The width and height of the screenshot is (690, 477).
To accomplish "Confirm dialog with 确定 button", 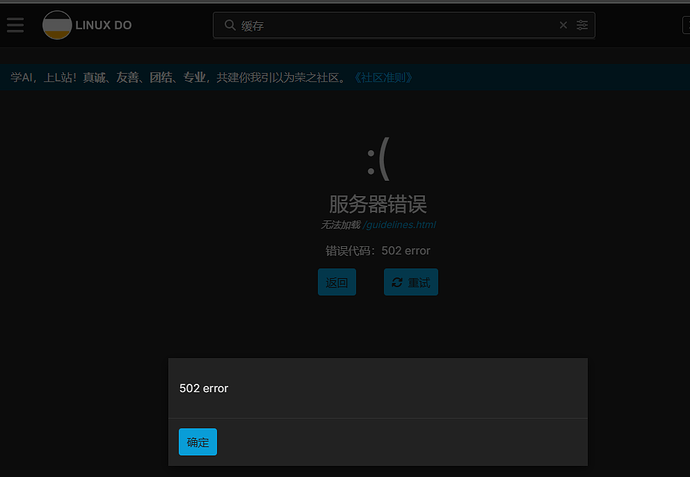I will (x=198, y=442).
